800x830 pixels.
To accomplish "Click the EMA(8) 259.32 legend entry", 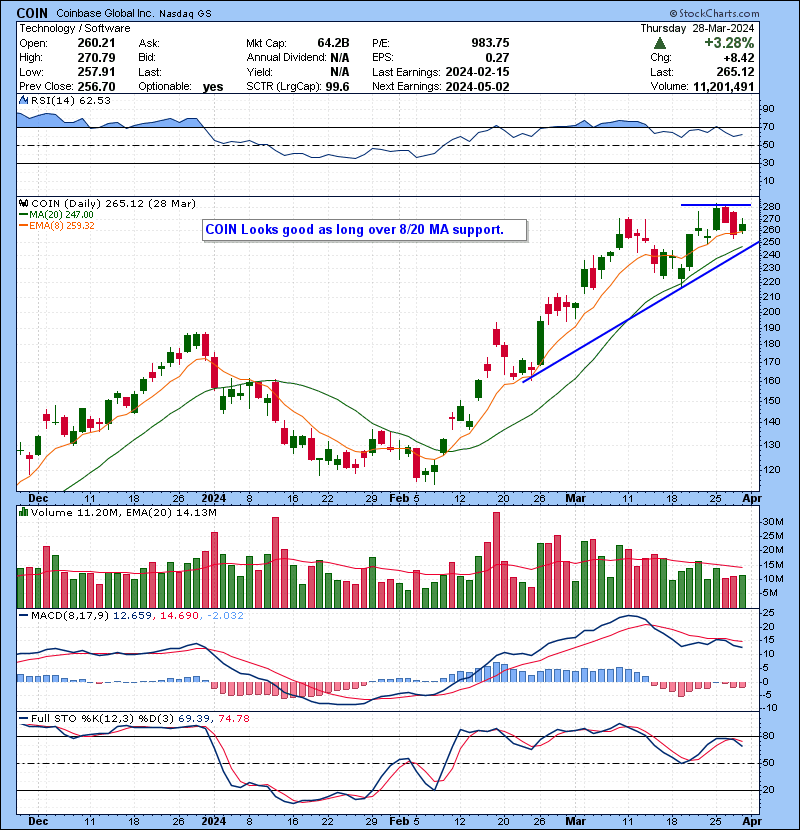I will click(x=57, y=225).
